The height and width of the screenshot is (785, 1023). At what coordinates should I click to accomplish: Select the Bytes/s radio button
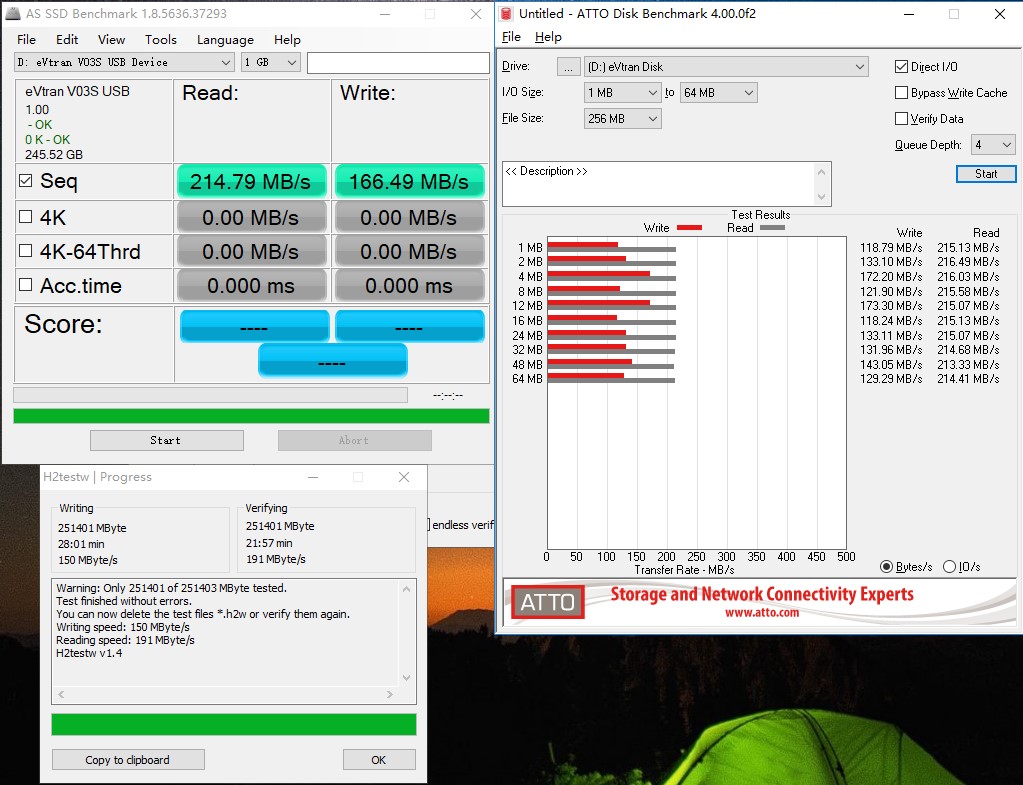coord(886,566)
